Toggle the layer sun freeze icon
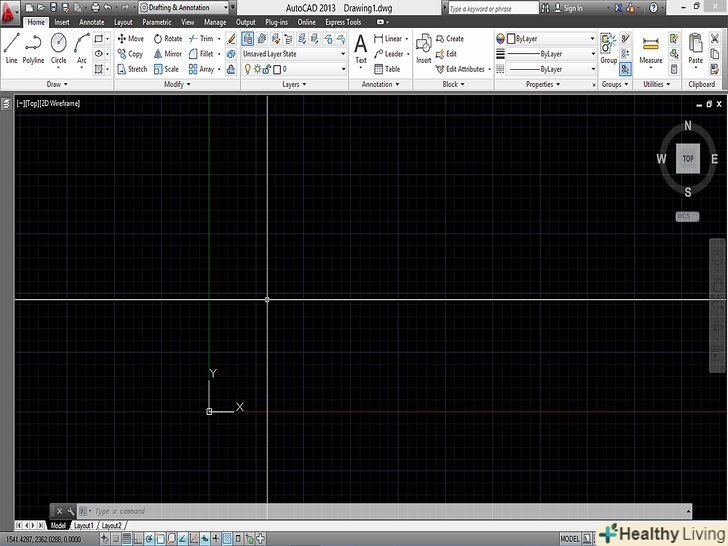The height and width of the screenshot is (546, 728). 258,69
